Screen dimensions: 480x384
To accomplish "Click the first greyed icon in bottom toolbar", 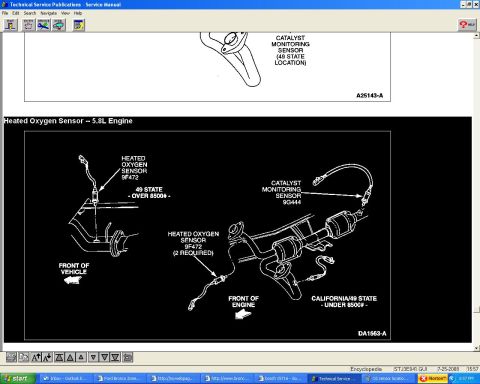I will coord(11,358).
